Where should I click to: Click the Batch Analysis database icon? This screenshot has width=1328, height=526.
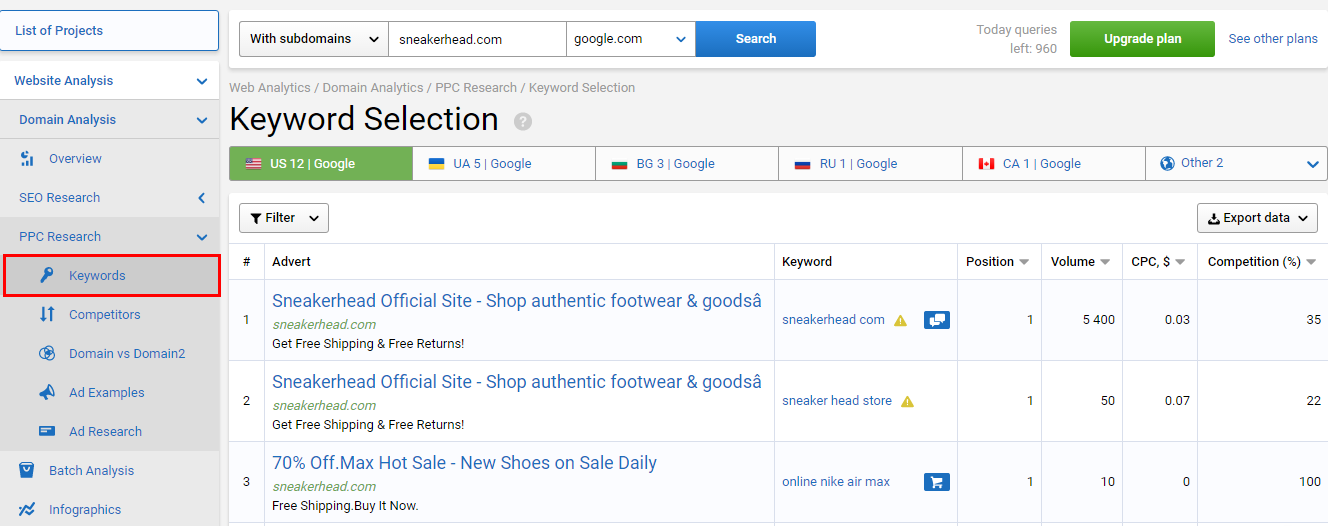(x=27, y=470)
